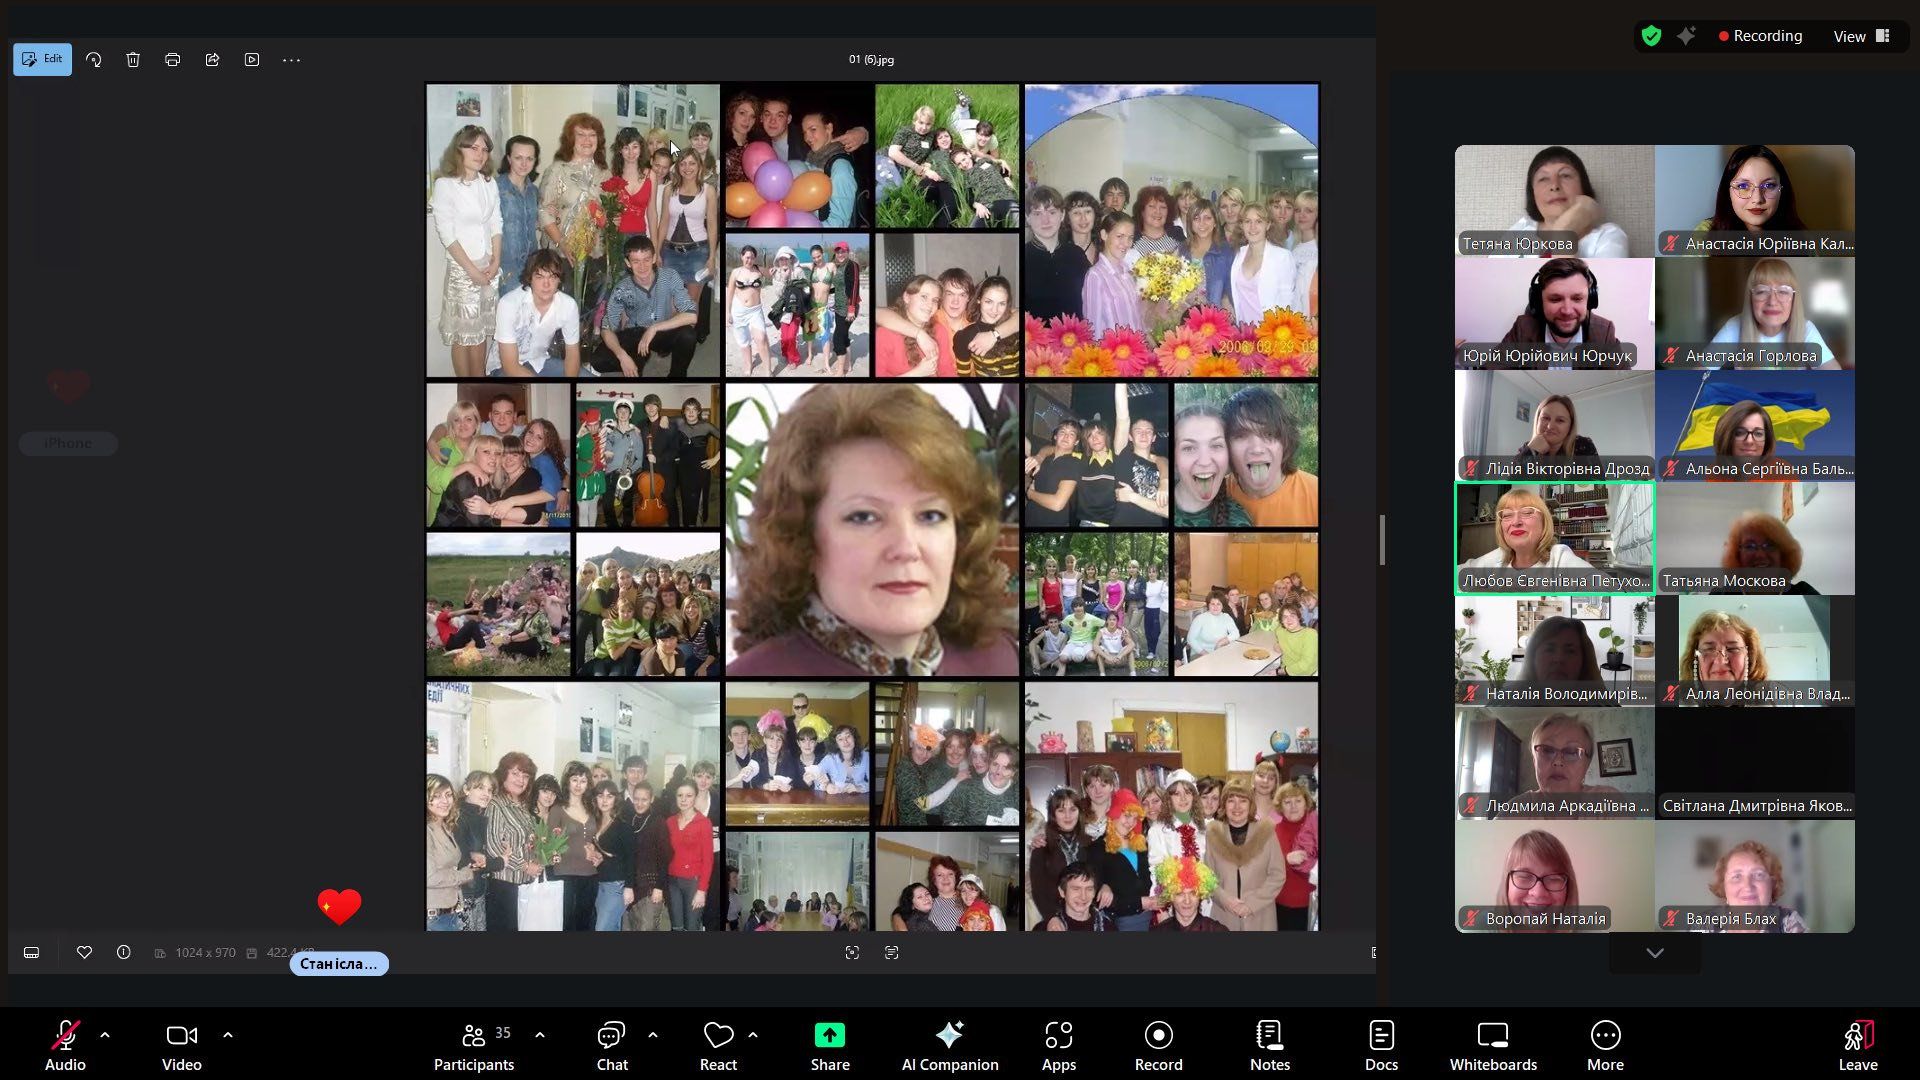Select Алла Леонідівна video tile
The width and height of the screenshot is (1920, 1080).
(x=1755, y=651)
